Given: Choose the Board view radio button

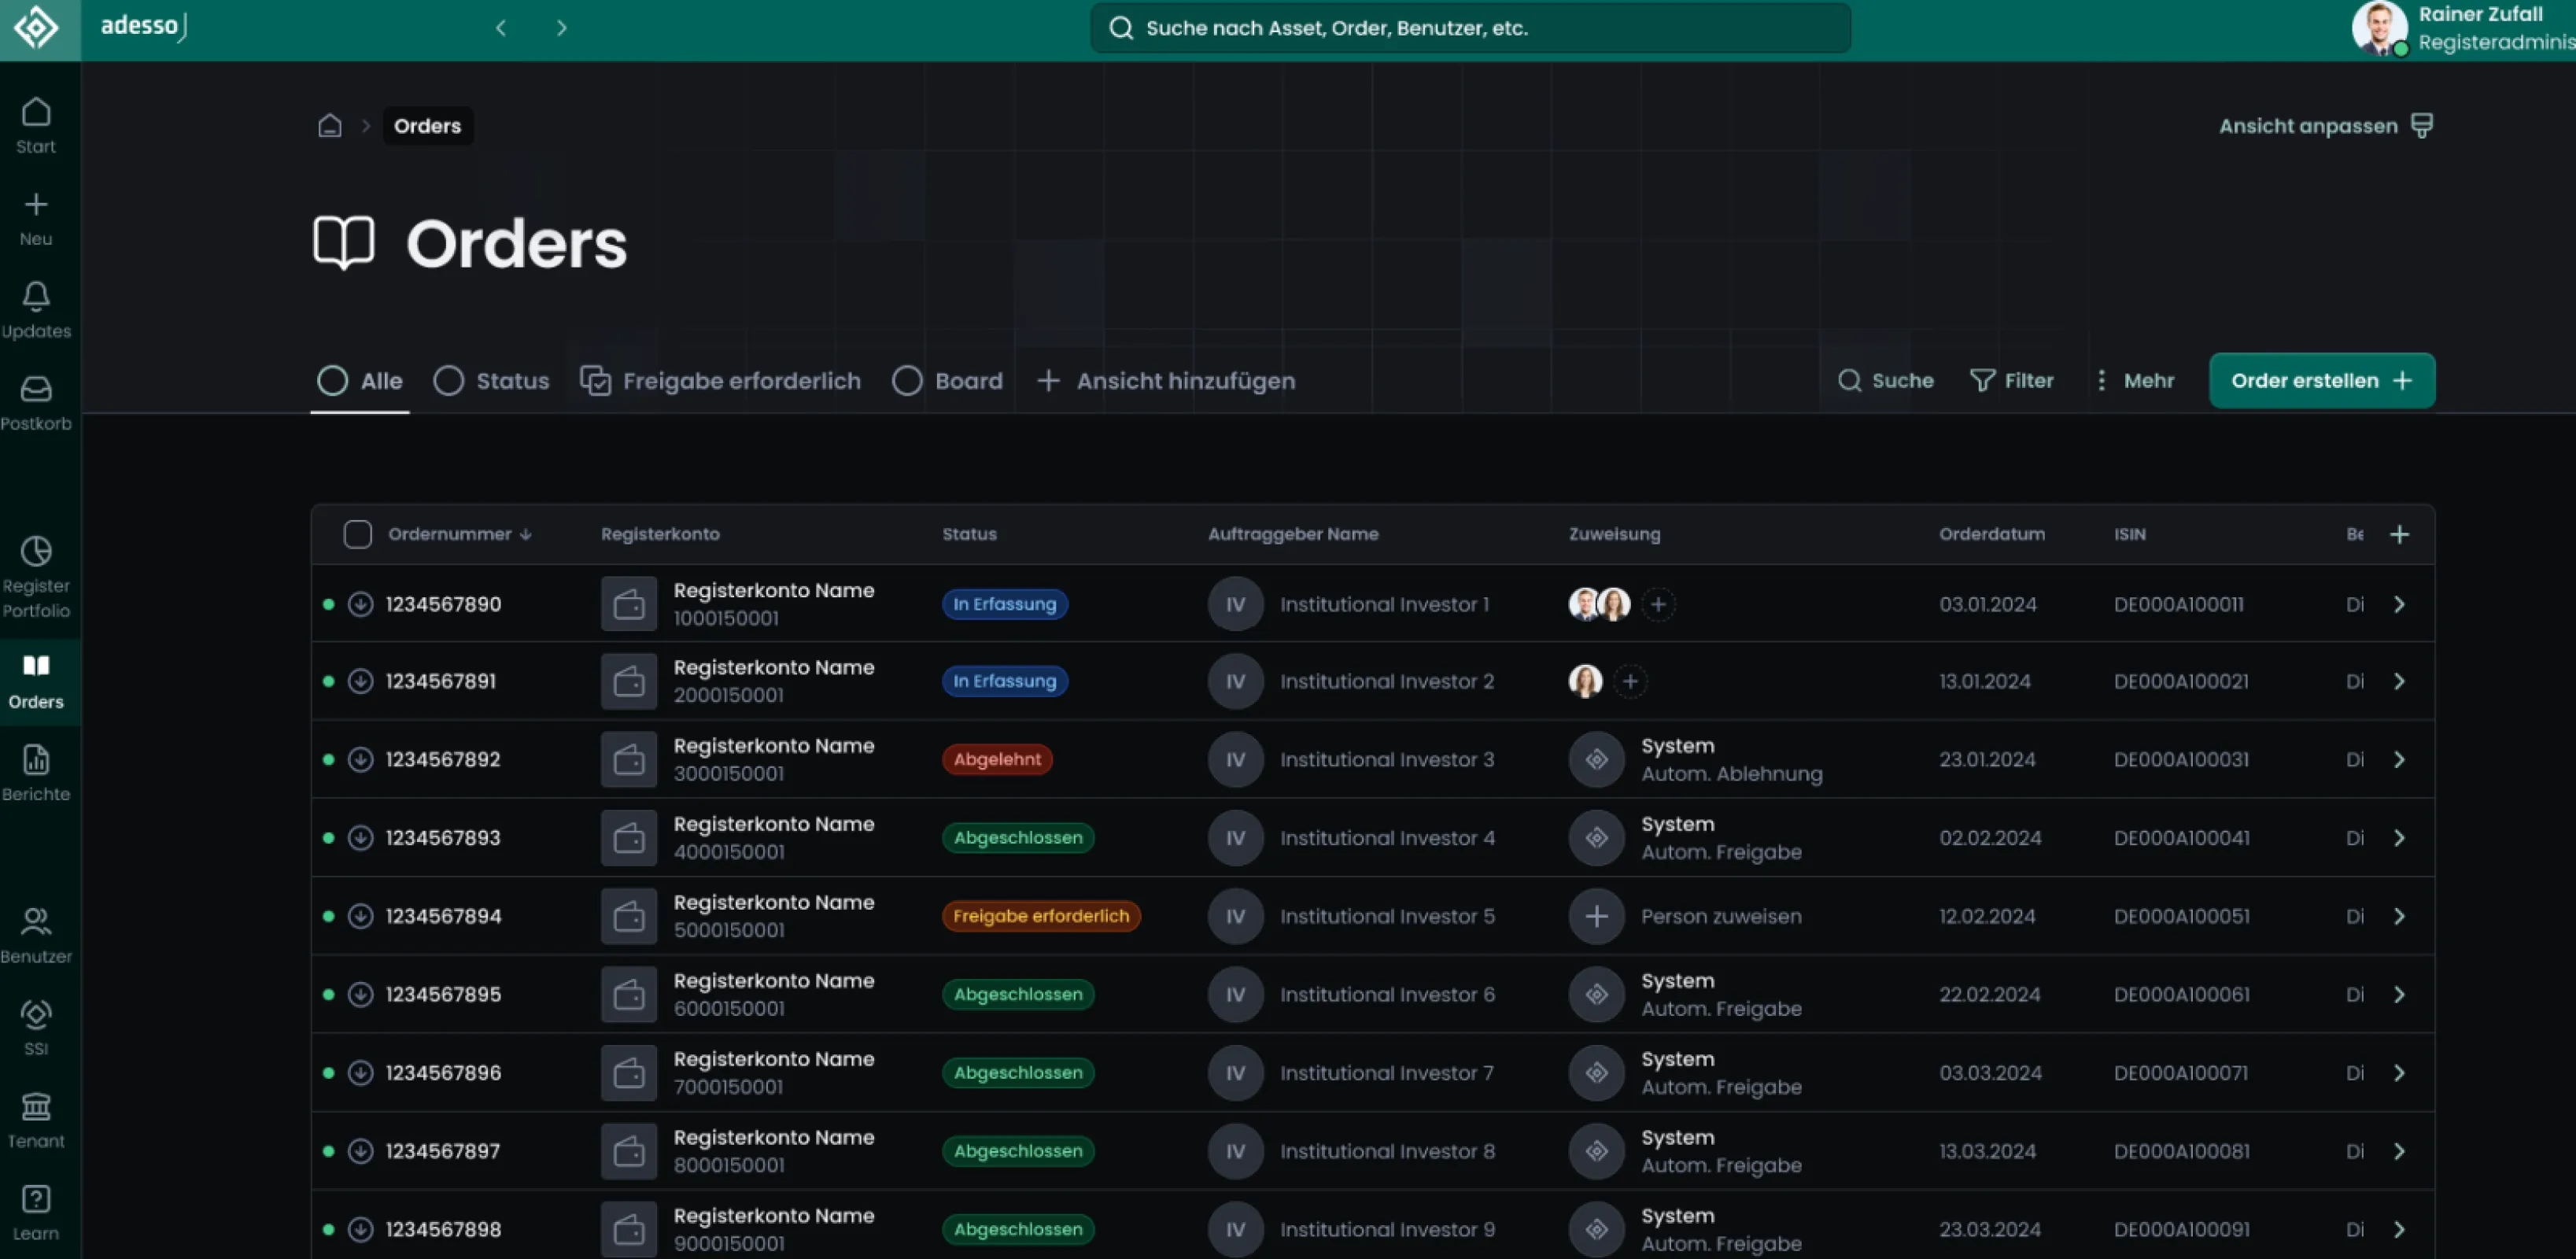Looking at the screenshot, I should (x=908, y=380).
